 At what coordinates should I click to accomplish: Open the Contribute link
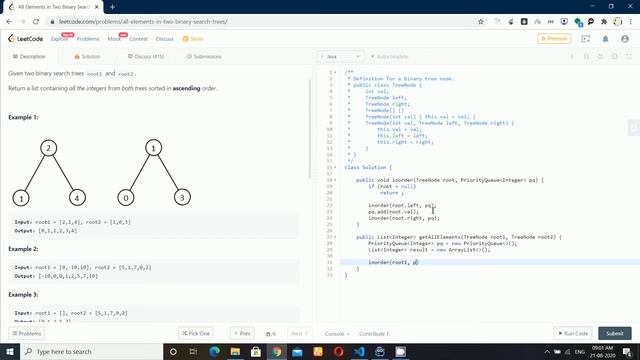pos(373,333)
